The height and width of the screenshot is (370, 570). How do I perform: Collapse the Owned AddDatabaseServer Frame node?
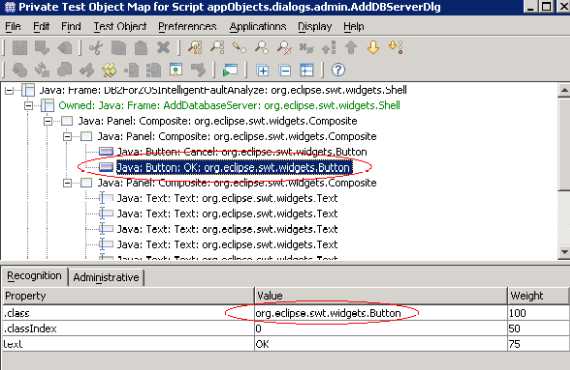pyautogui.click(x=28, y=106)
